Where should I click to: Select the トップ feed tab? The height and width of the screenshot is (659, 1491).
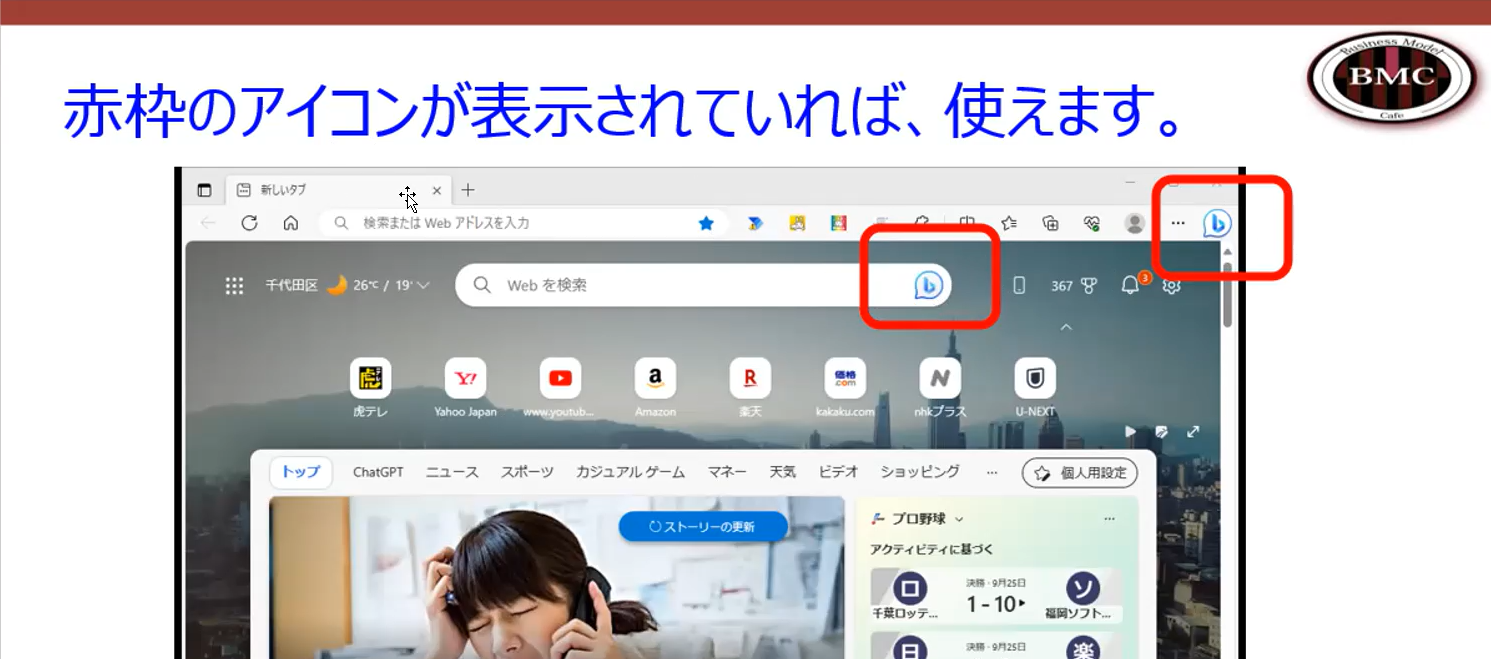pos(301,473)
